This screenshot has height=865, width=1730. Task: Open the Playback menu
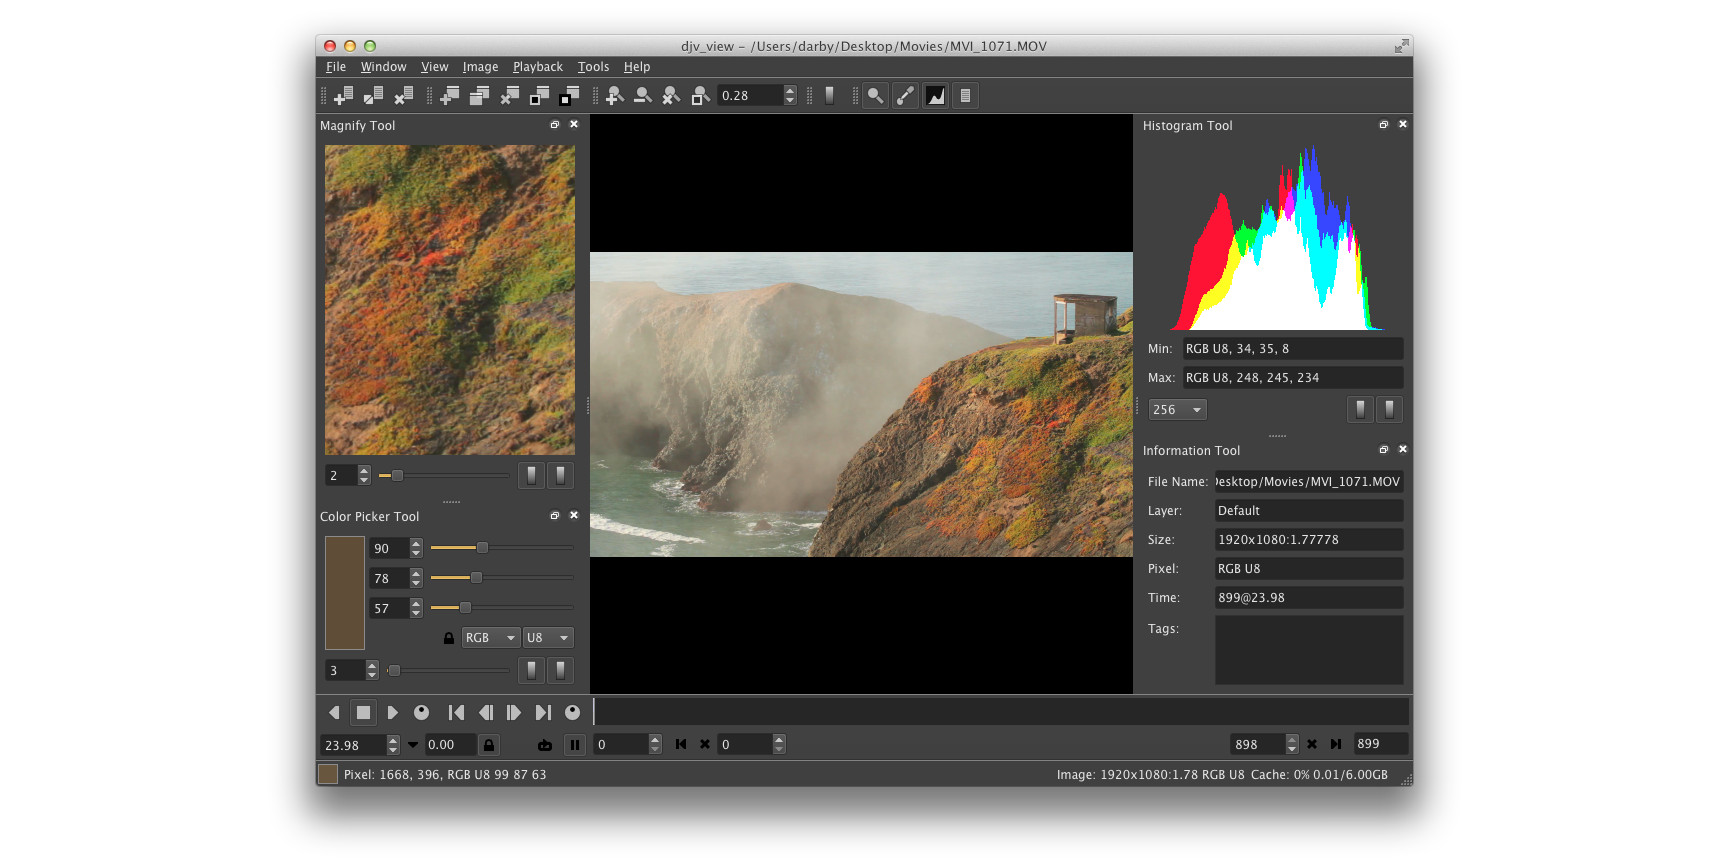click(537, 67)
